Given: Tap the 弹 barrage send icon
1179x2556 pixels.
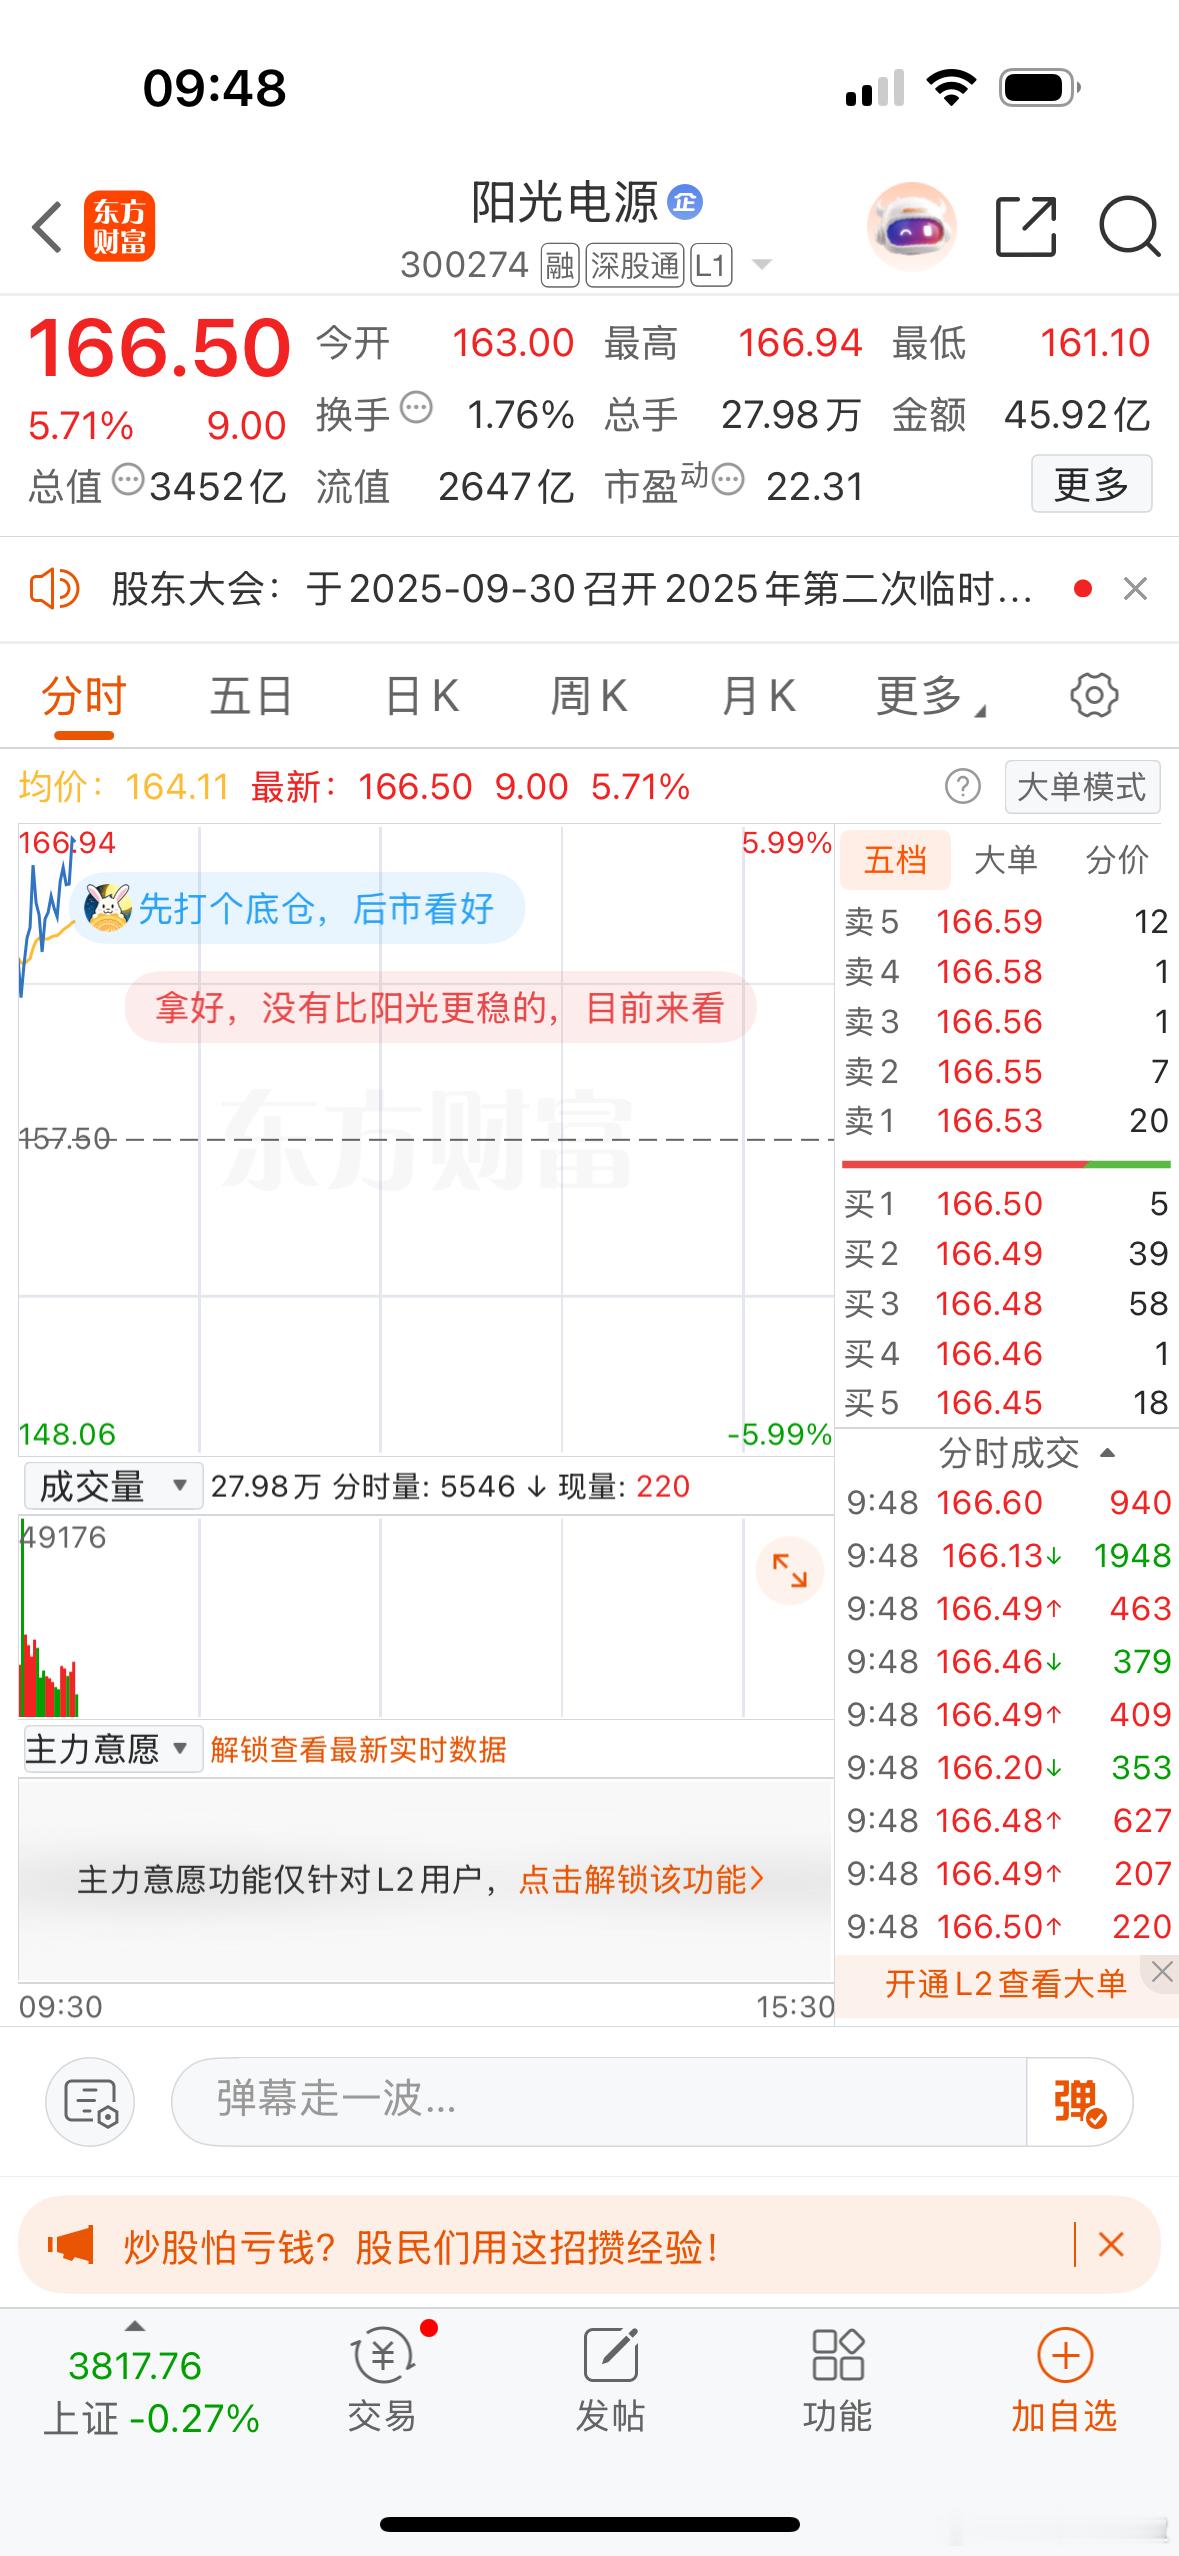Looking at the screenshot, I should pos(1079,2101).
